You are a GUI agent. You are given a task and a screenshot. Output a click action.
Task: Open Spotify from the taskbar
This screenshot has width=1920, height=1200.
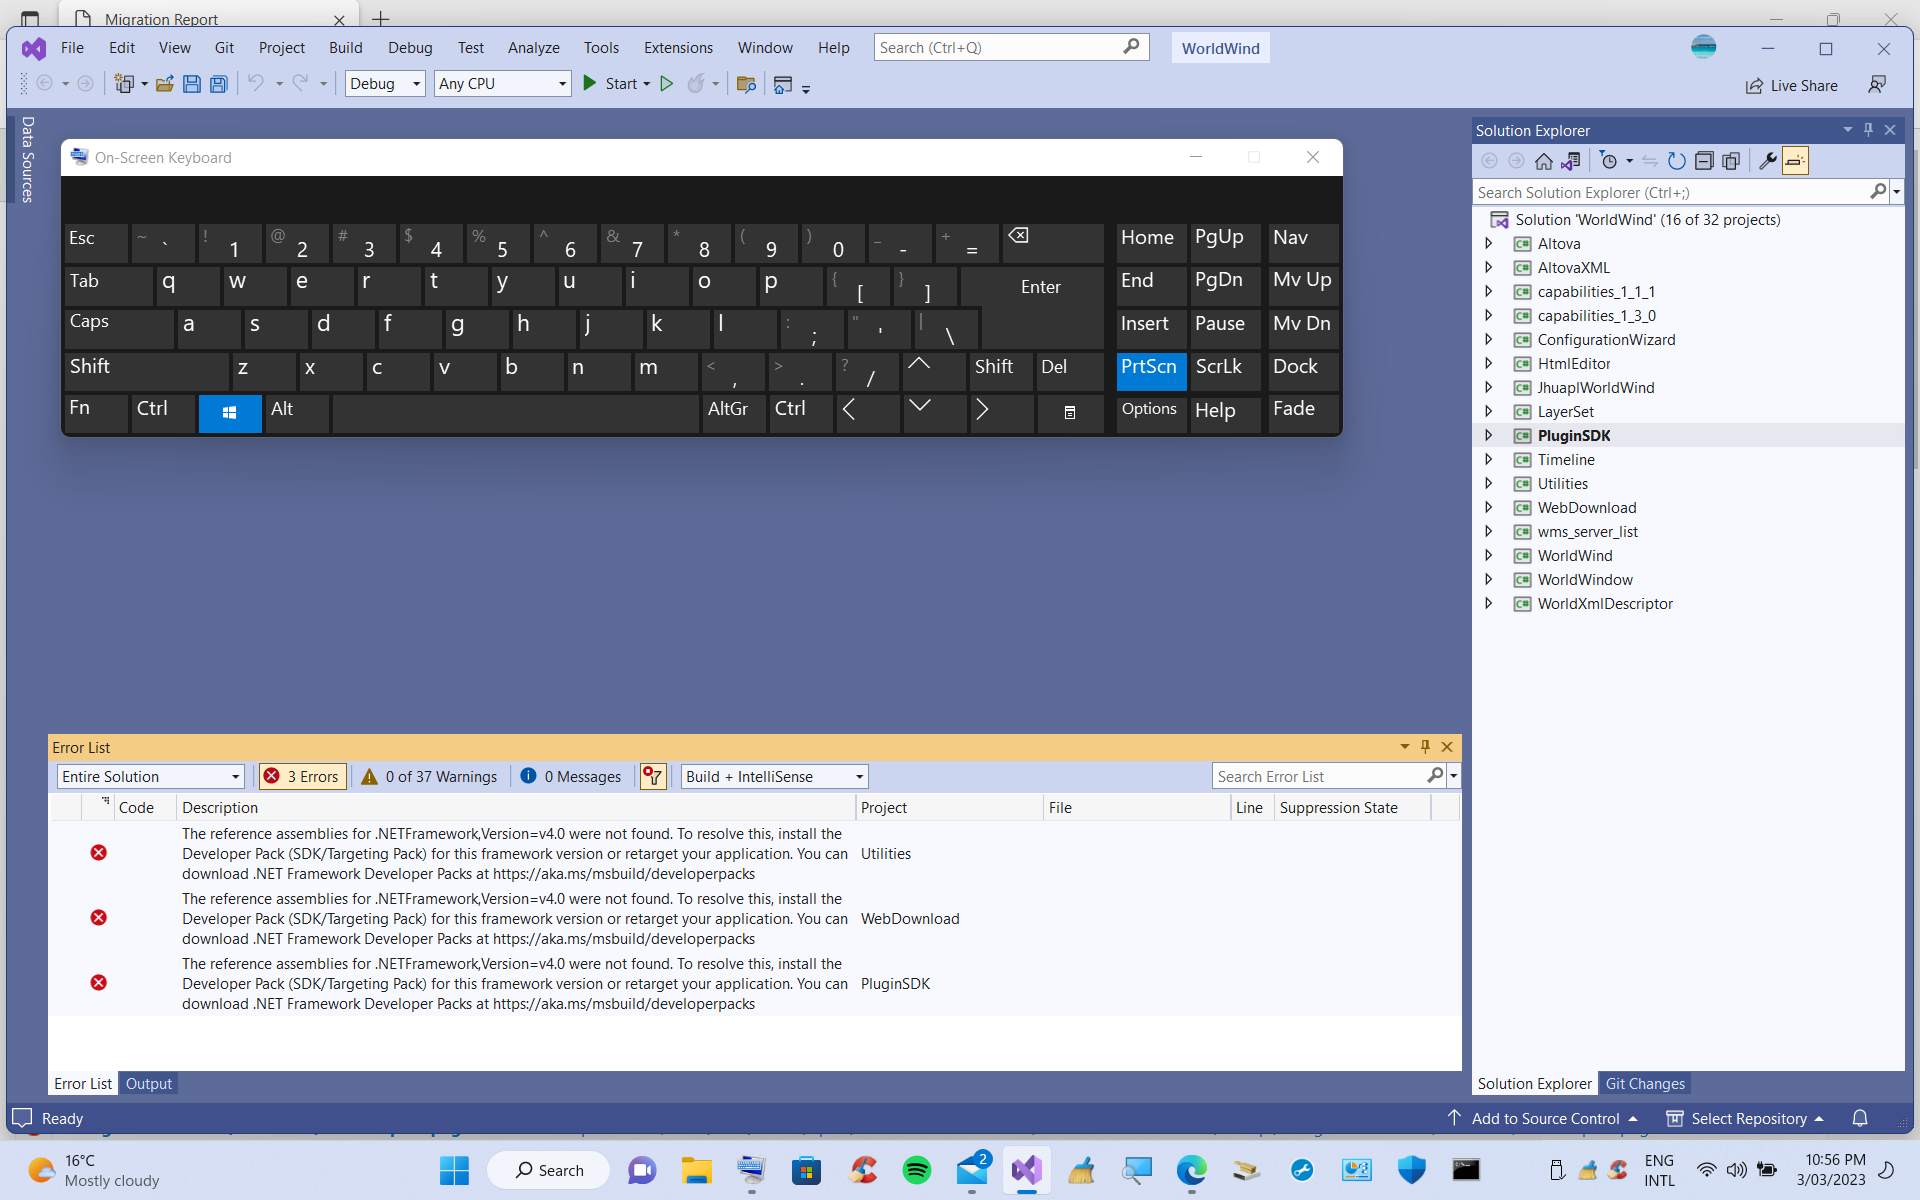(x=916, y=1170)
